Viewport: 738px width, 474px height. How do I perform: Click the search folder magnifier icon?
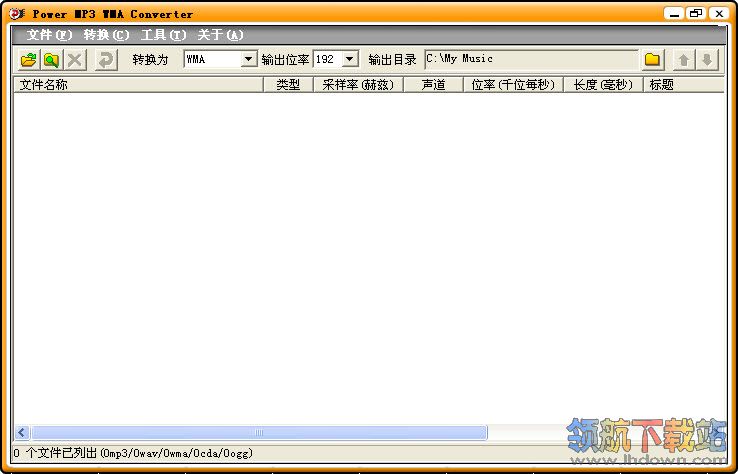point(52,60)
